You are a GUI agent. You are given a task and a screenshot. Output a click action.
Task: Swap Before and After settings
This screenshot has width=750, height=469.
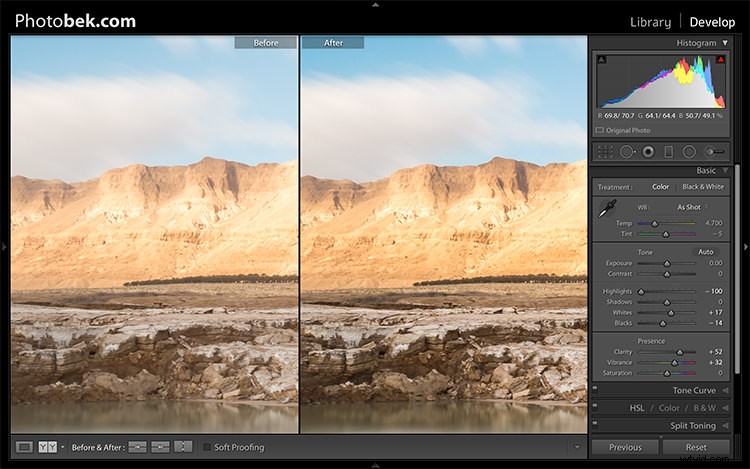click(x=183, y=447)
